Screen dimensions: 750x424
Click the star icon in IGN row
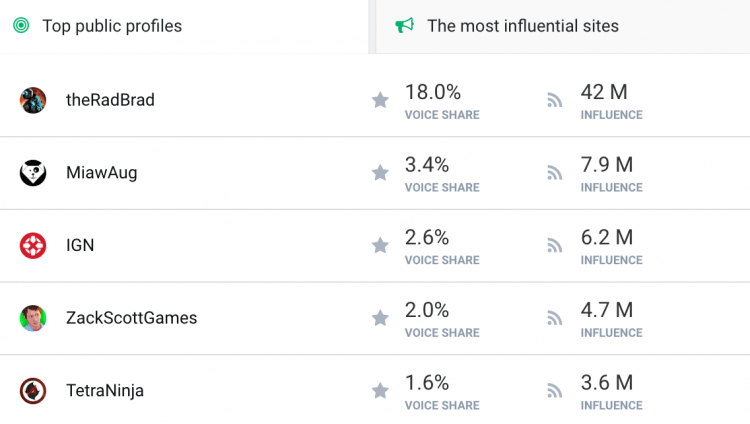coord(380,245)
